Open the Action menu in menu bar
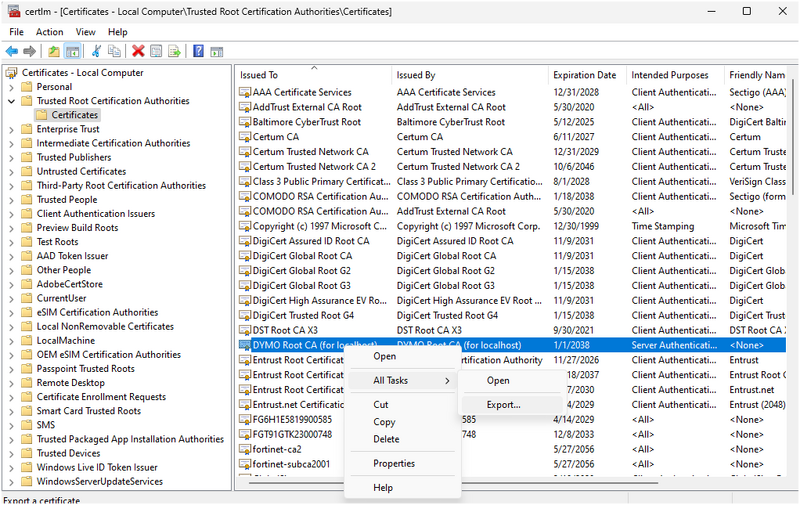Image resolution: width=800 pixels, height=505 pixels. point(49,32)
